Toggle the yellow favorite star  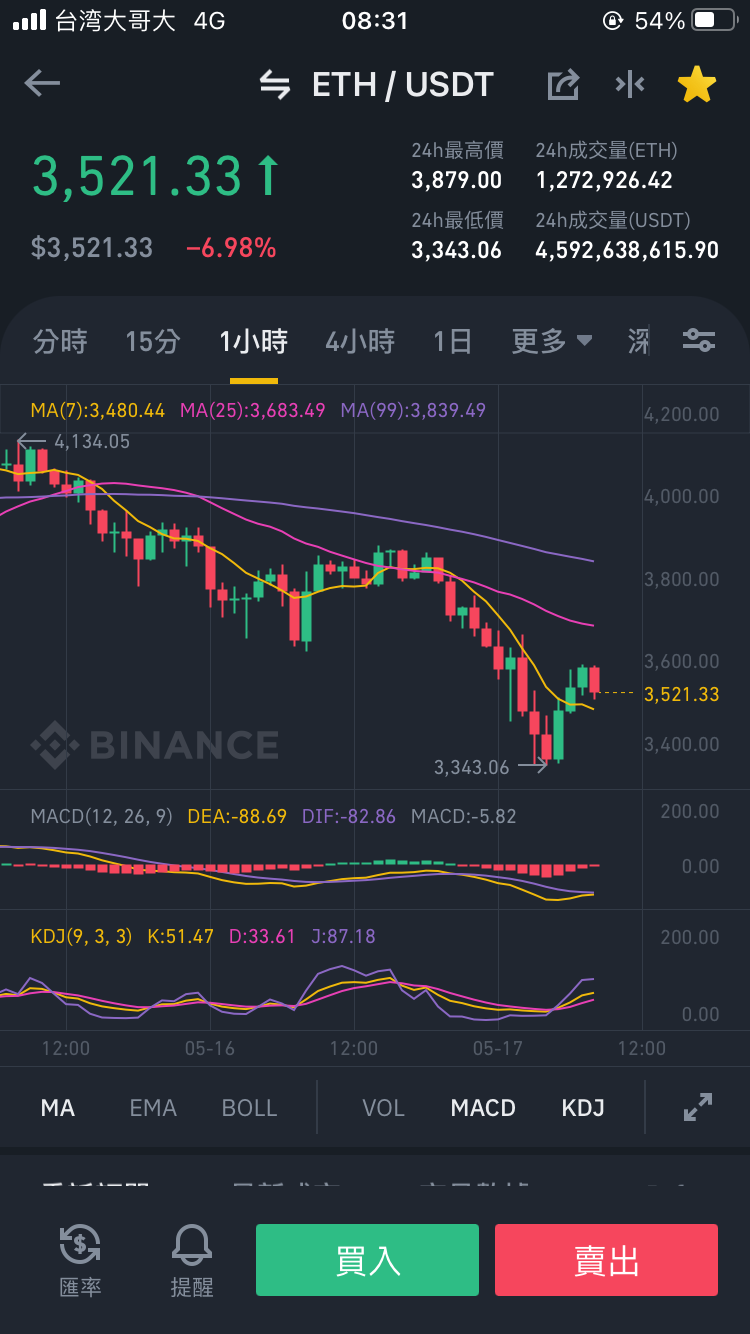tap(697, 85)
